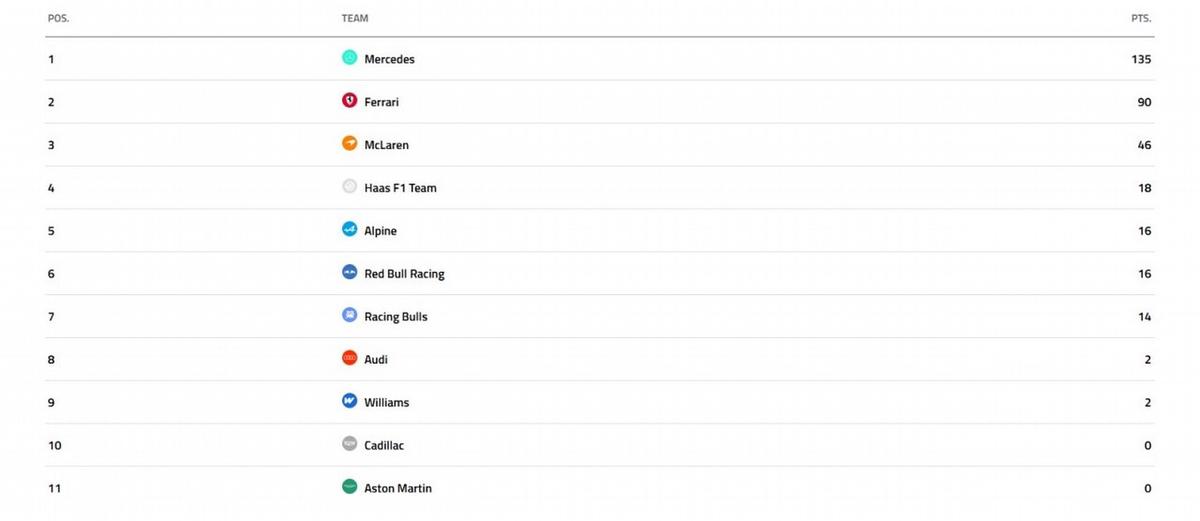This screenshot has height=521, width=1200.
Task: Click the Ferrari team logo icon
Action: tap(349, 101)
